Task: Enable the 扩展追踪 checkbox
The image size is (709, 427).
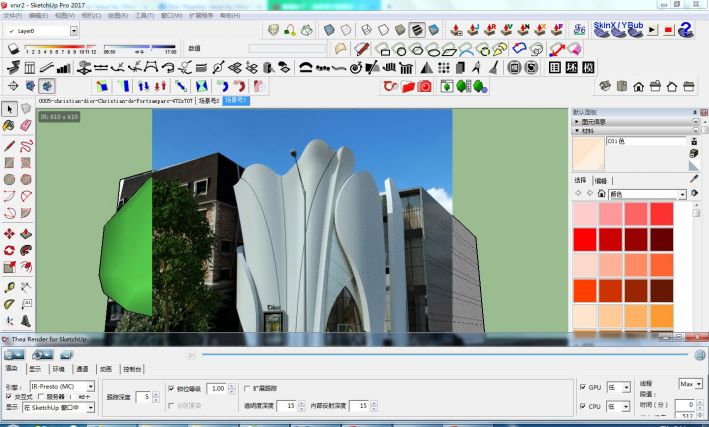Action: (x=247, y=388)
